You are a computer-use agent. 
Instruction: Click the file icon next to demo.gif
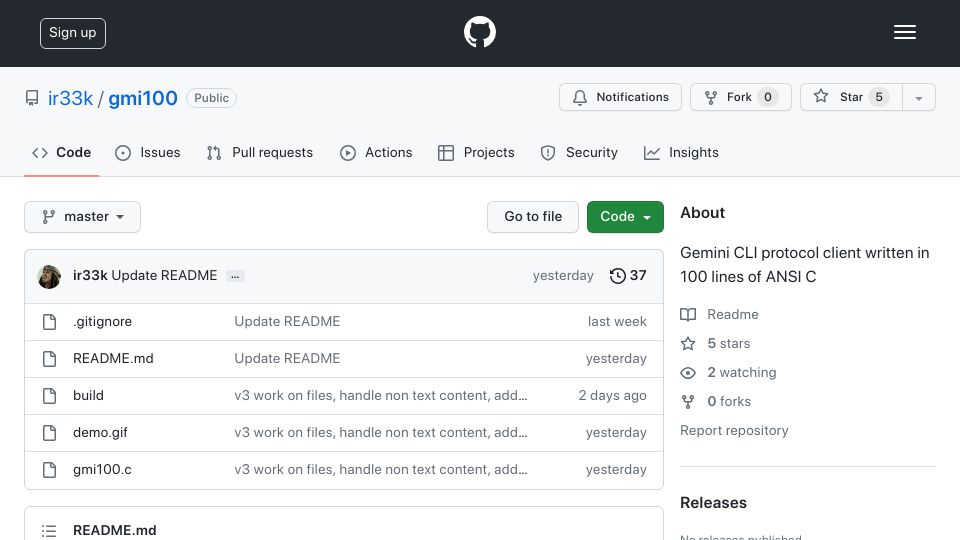point(50,433)
